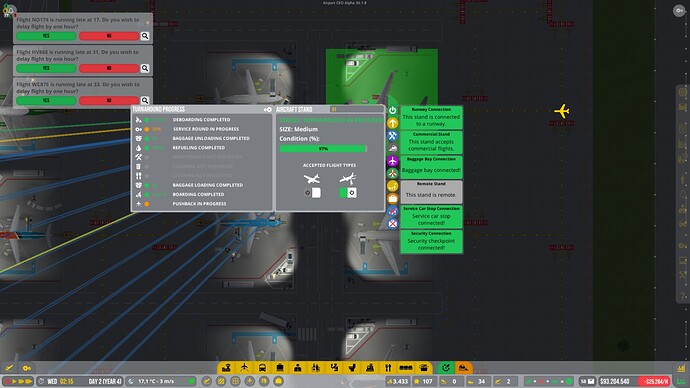Viewport: 690px width, 388px height.
Task: Click the stand condition 97% bar
Action: pyautogui.click(x=323, y=149)
